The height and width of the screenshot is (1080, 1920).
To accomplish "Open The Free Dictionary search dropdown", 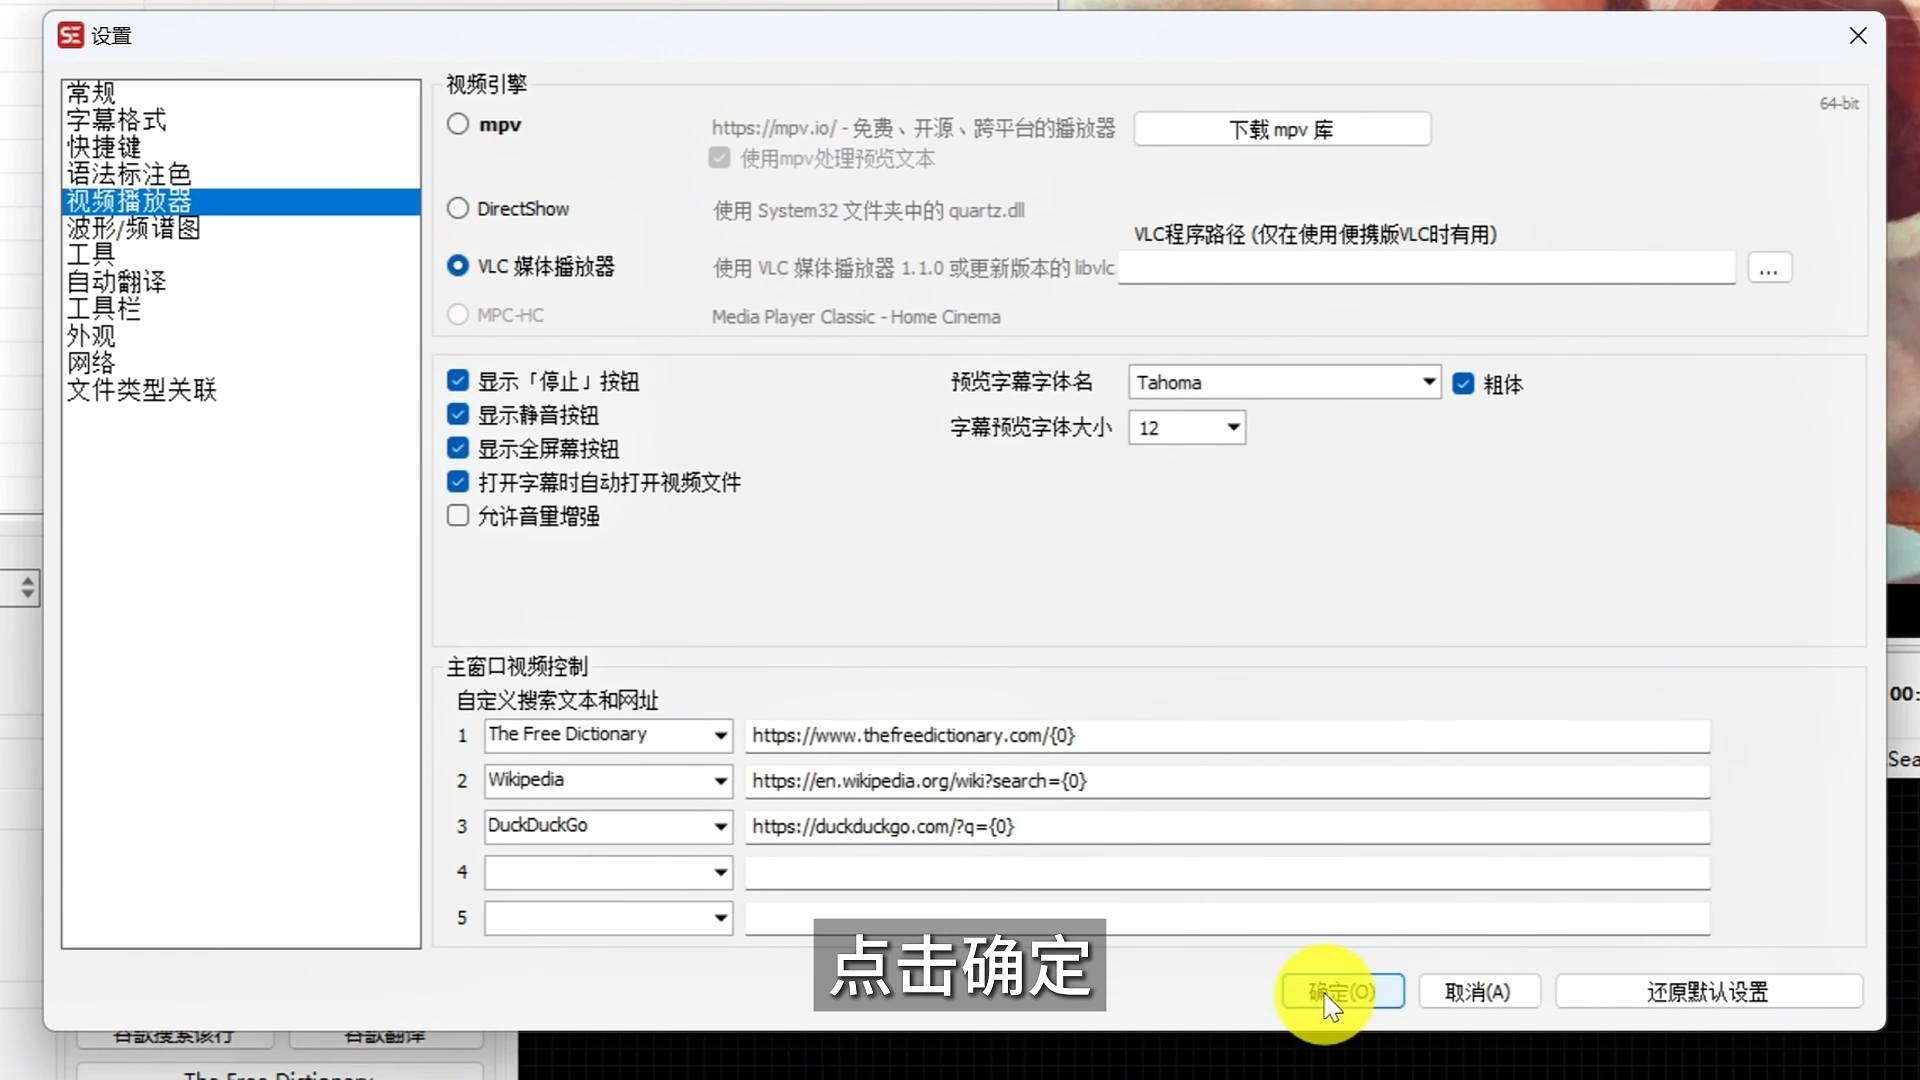I will pos(720,736).
